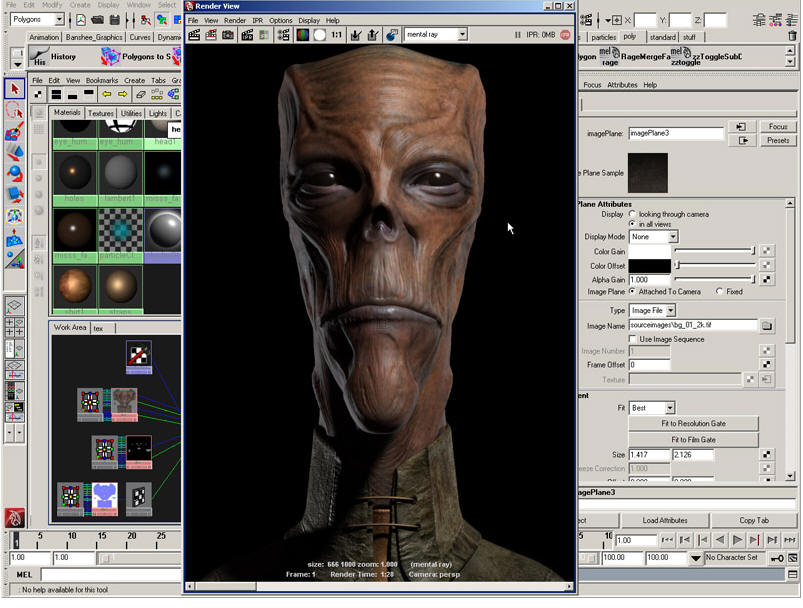803x608 pixels.
Task: Click Fit to Resolution Gate button
Action: click(x=693, y=424)
